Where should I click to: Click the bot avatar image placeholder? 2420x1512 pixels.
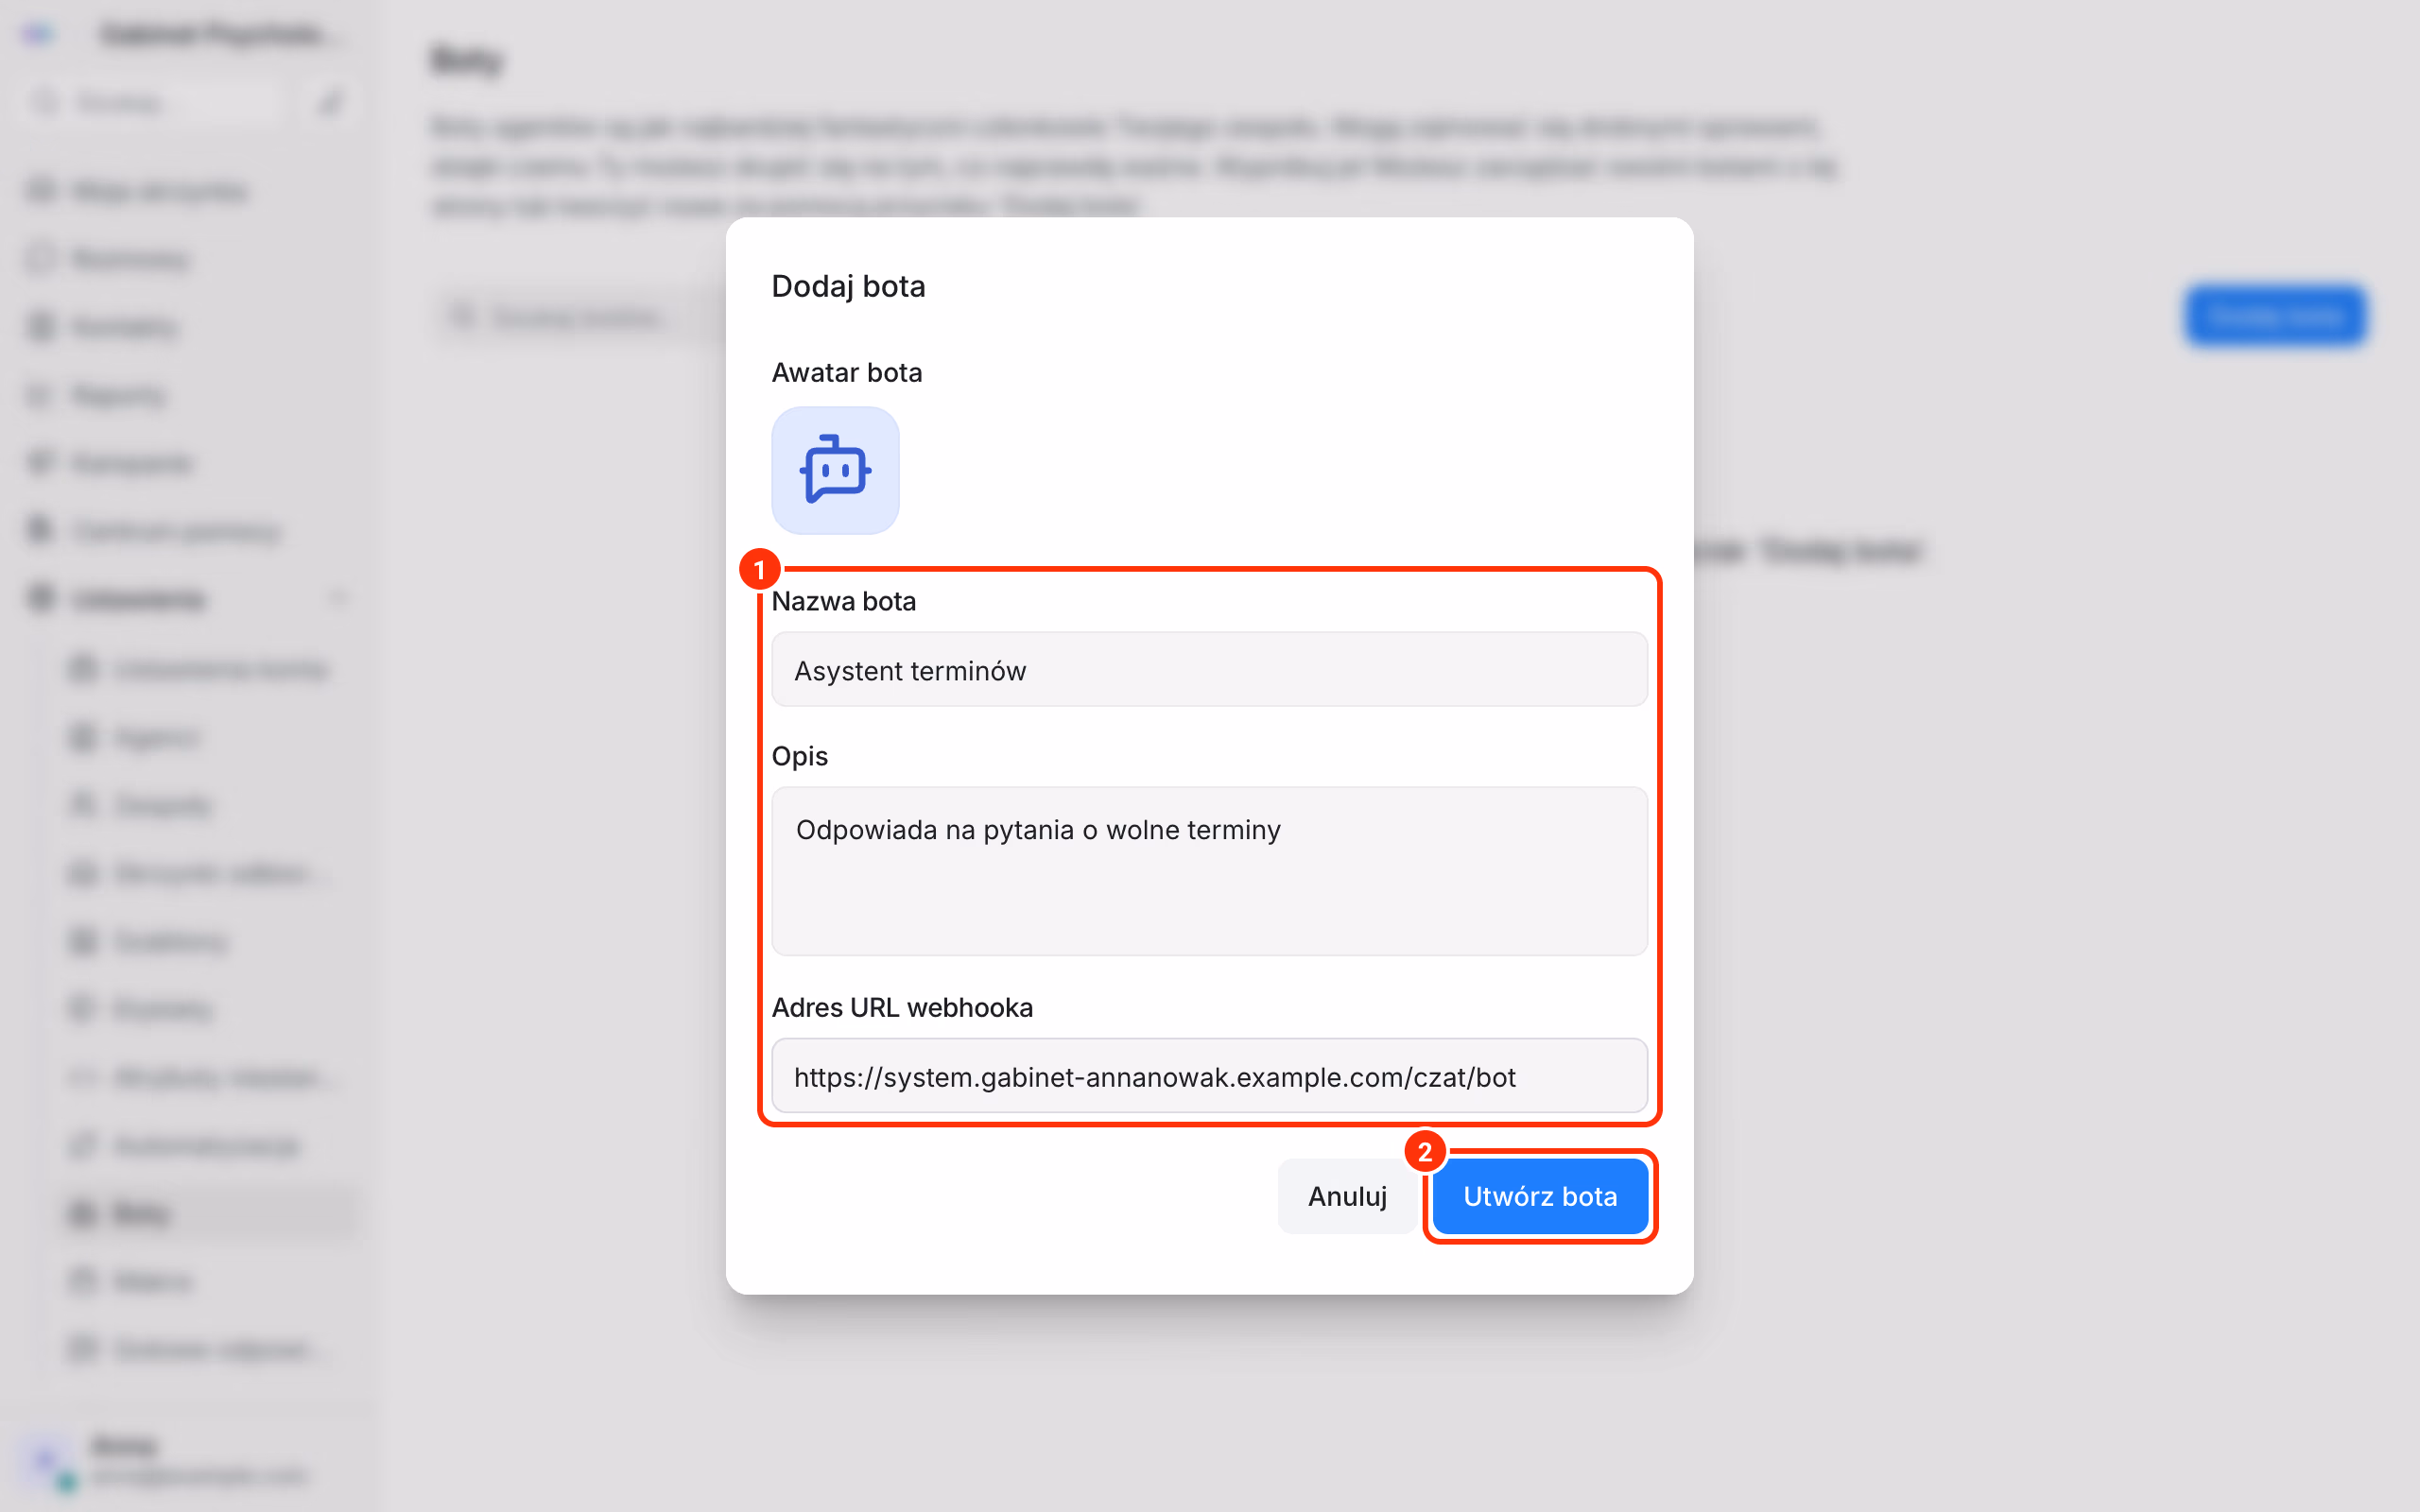835,470
